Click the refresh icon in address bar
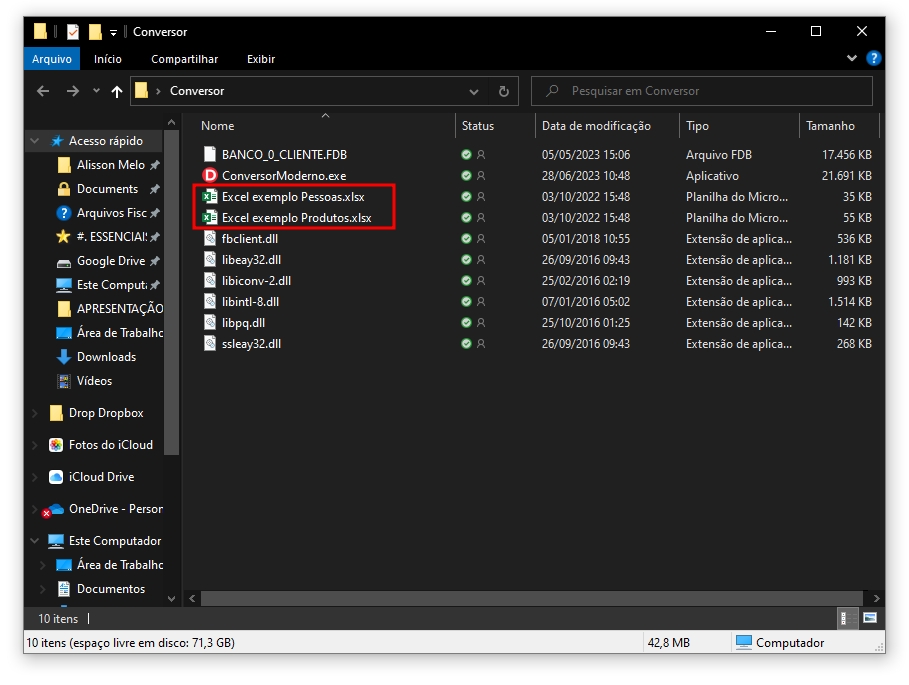The image size is (909, 685). coord(504,91)
